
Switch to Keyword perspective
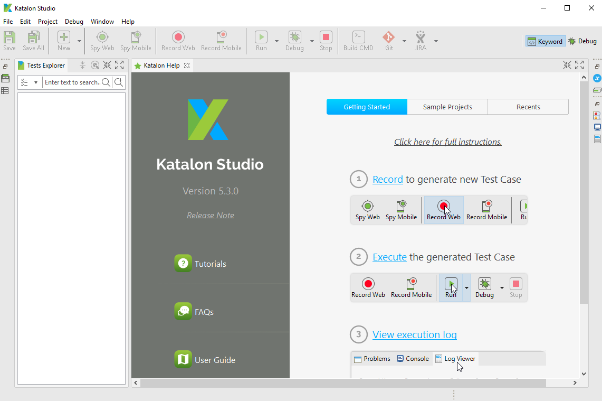pyautogui.click(x=545, y=41)
